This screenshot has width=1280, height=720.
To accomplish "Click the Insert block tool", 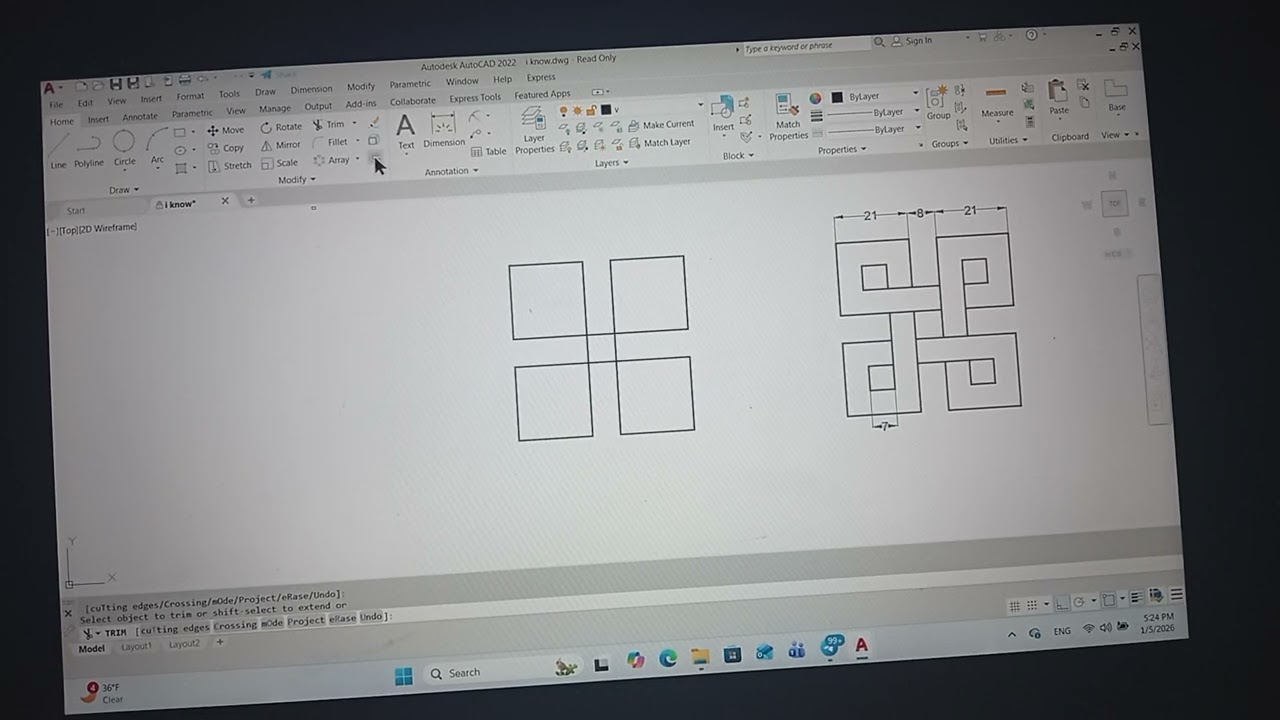I will pyautogui.click(x=722, y=113).
